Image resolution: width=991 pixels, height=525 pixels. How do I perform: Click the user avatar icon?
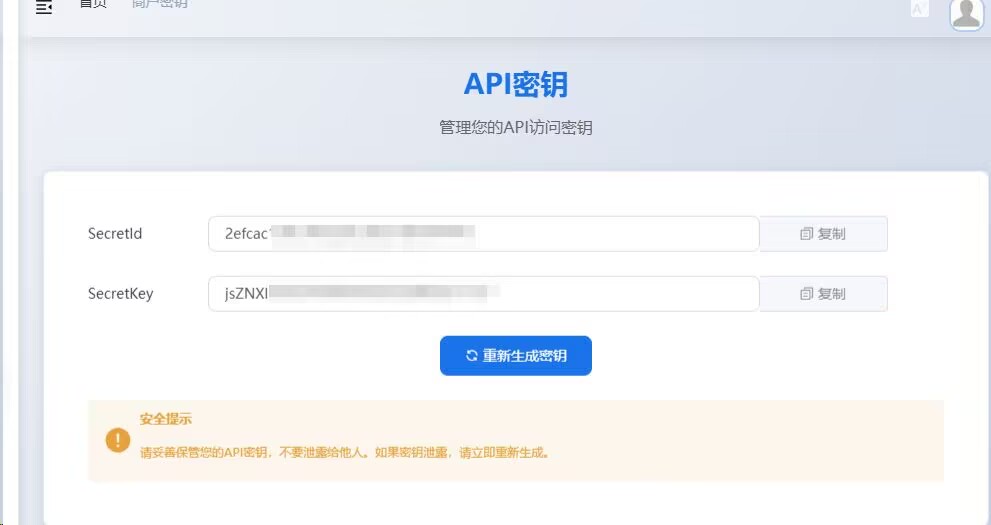(x=966, y=11)
